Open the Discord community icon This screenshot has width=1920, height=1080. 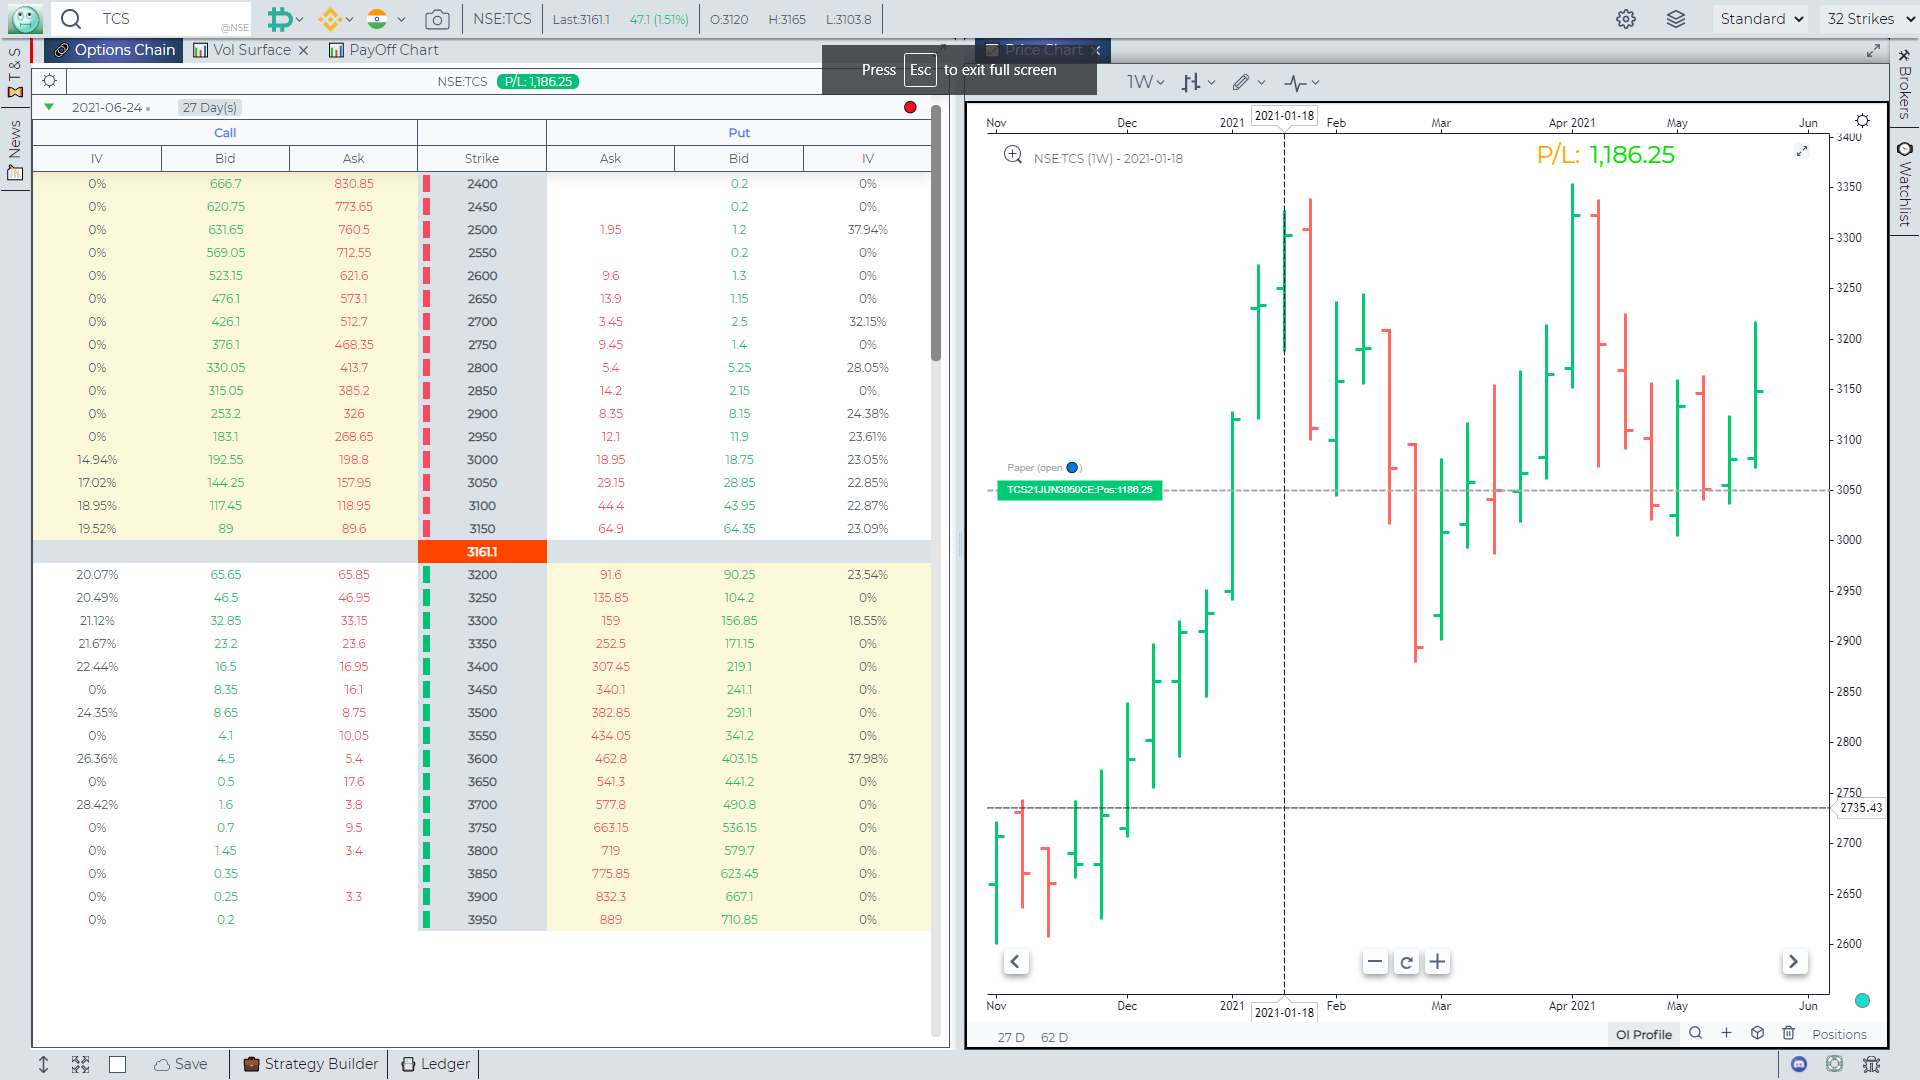(1799, 1065)
